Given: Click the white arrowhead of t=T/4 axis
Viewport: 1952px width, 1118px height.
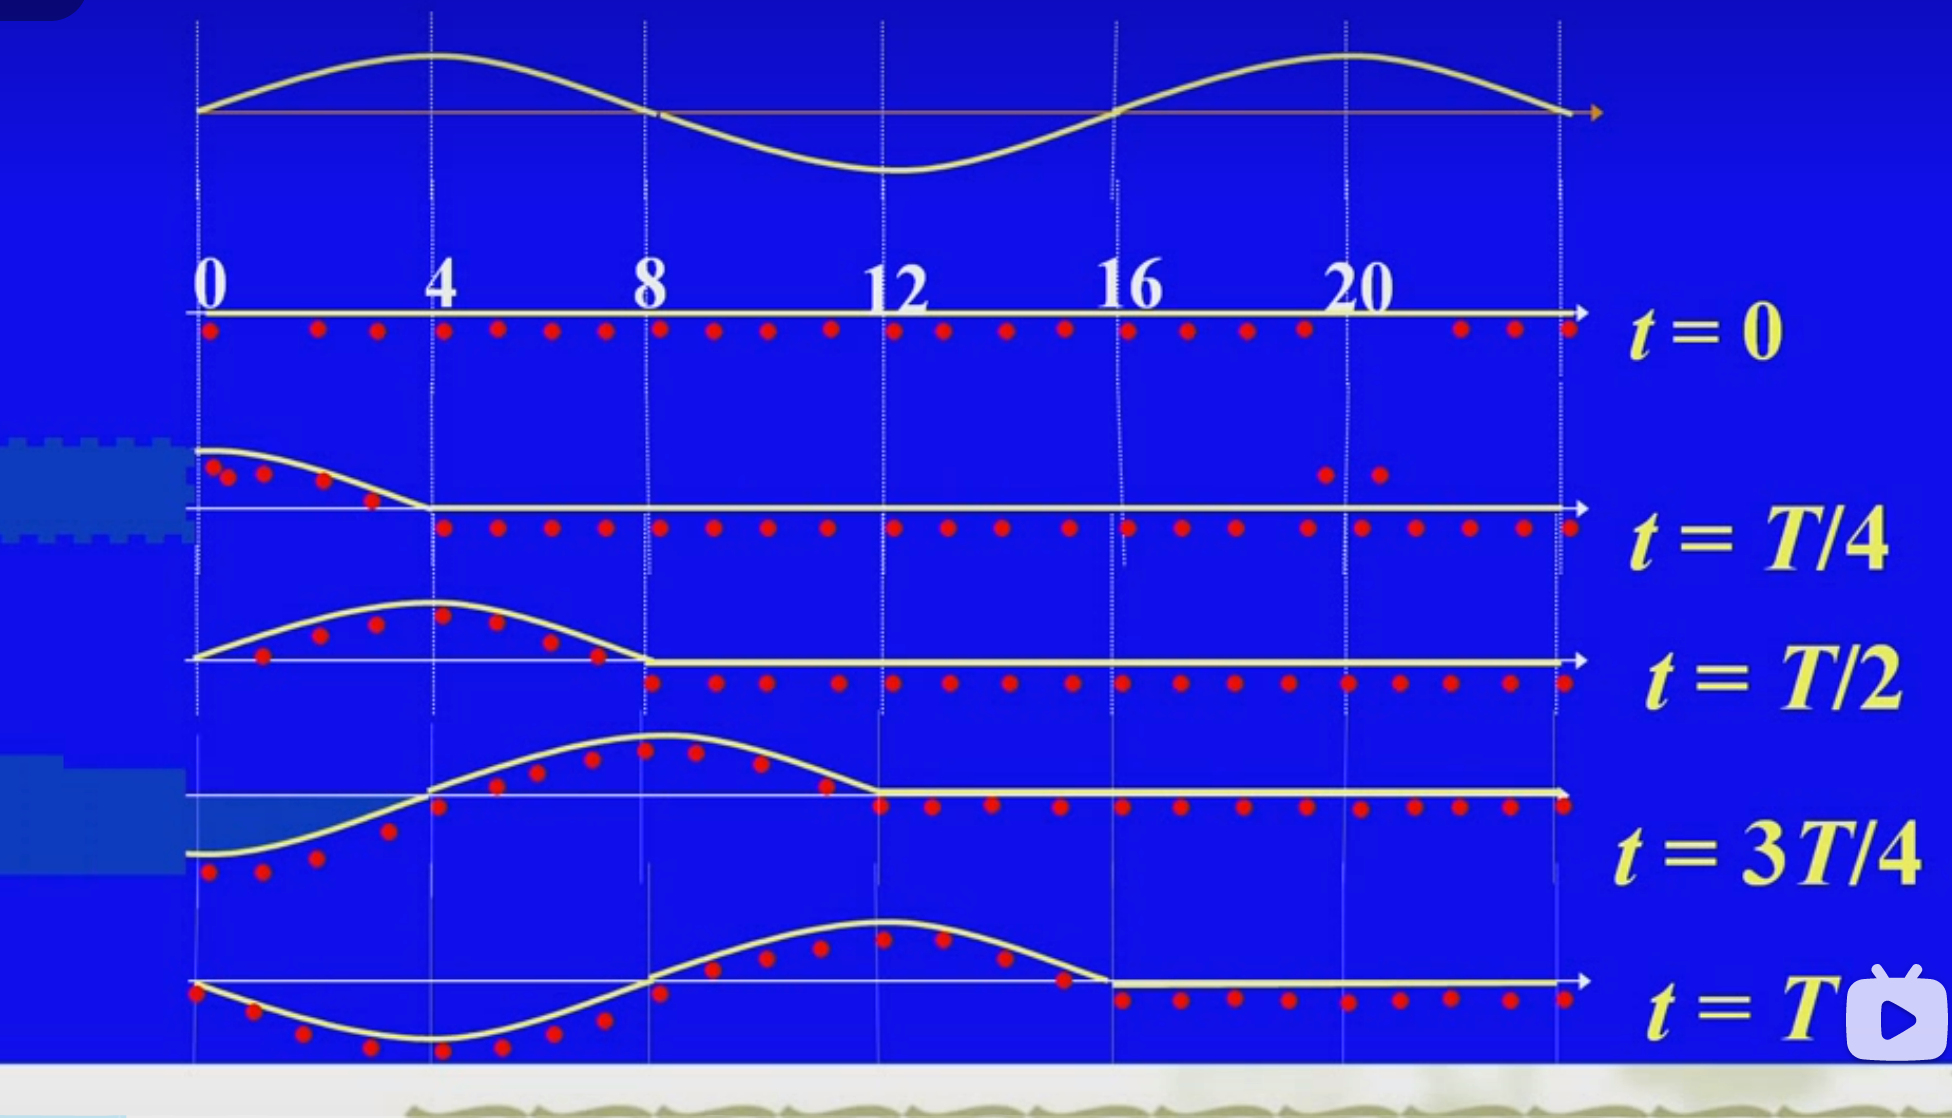Looking at the screenshot, I should click(x=1581, y=509).
